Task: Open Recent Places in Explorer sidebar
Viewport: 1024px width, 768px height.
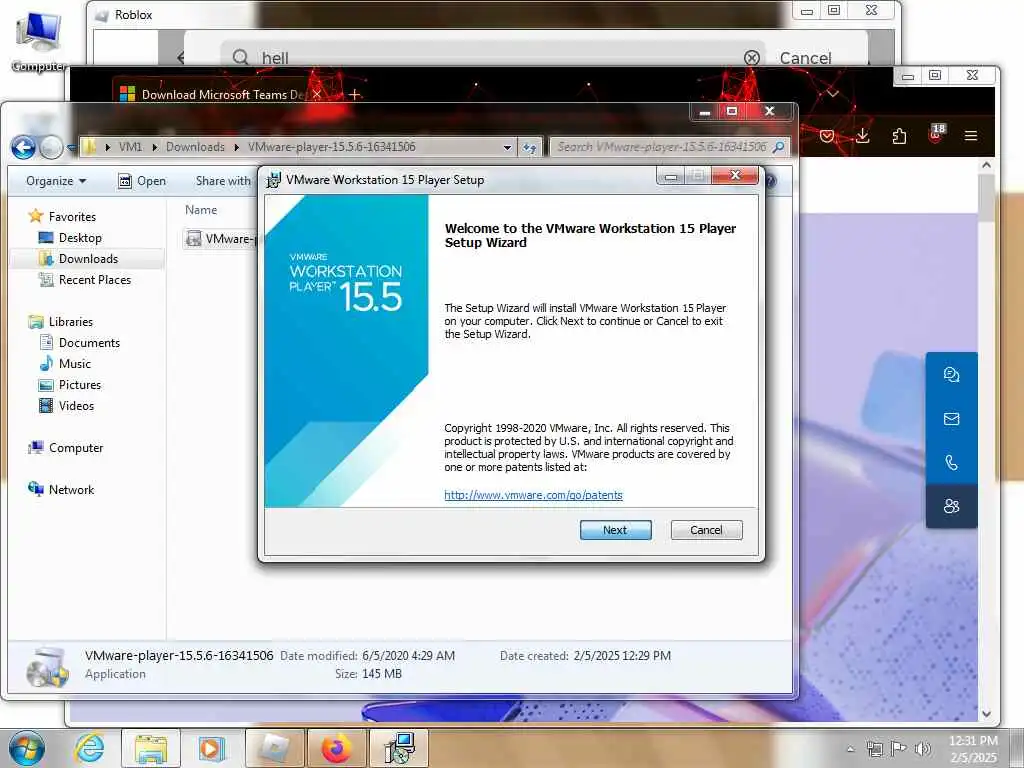Action: click(94, 280)
